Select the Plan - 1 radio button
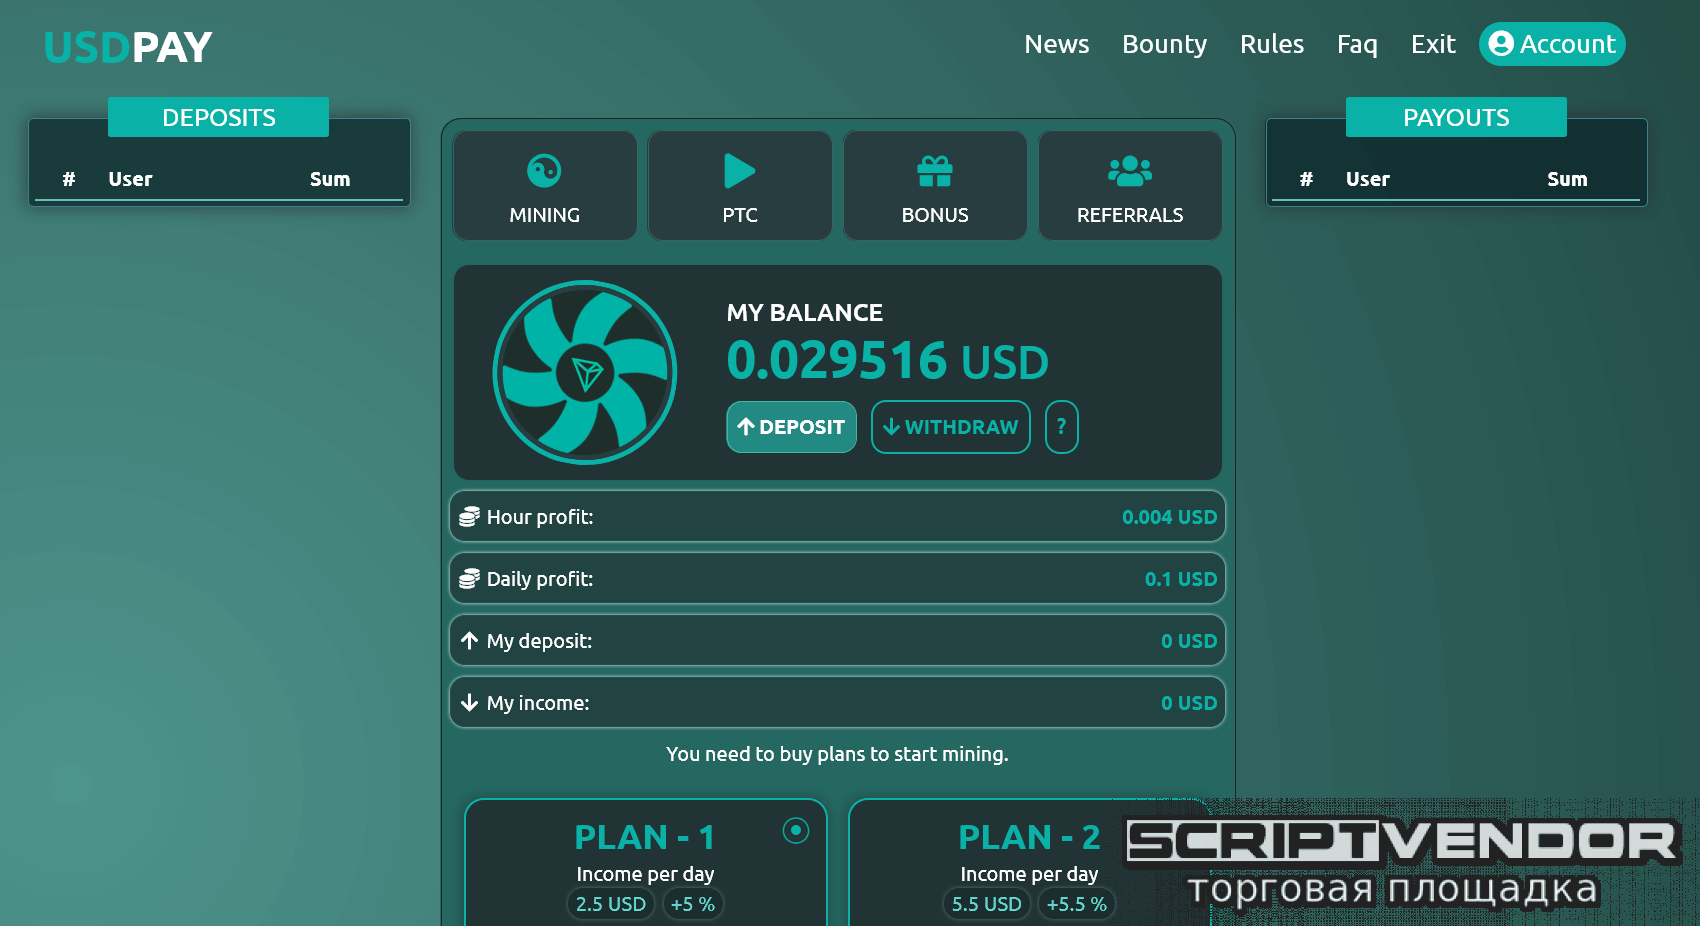The image size is (1700, 926). [x=796, y=830]
